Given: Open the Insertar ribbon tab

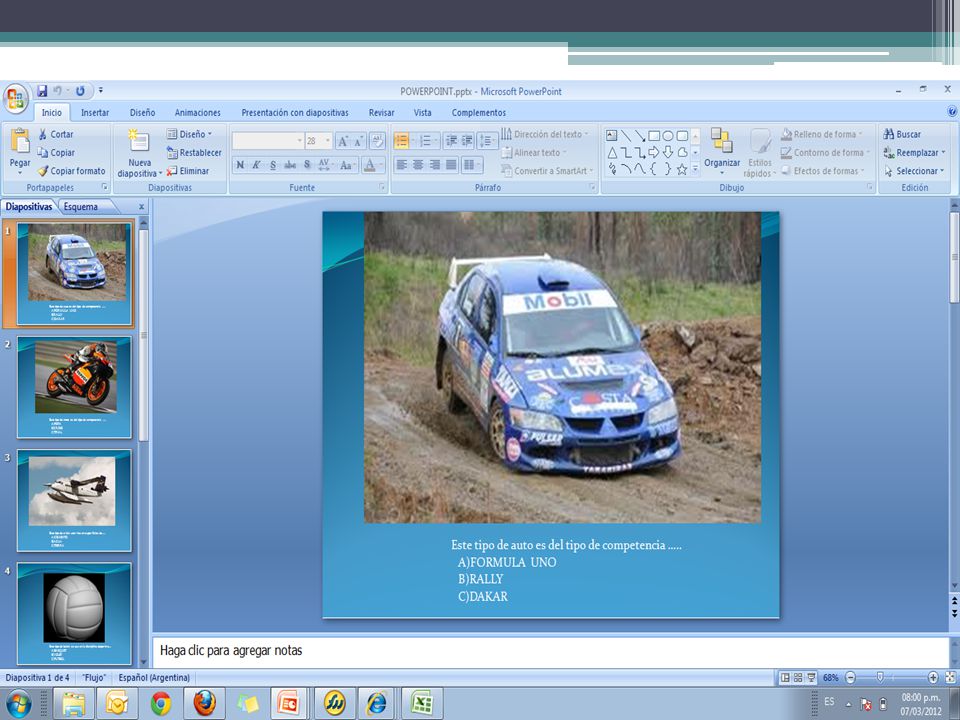Looking at the screenshot, I should click(95, 113).
